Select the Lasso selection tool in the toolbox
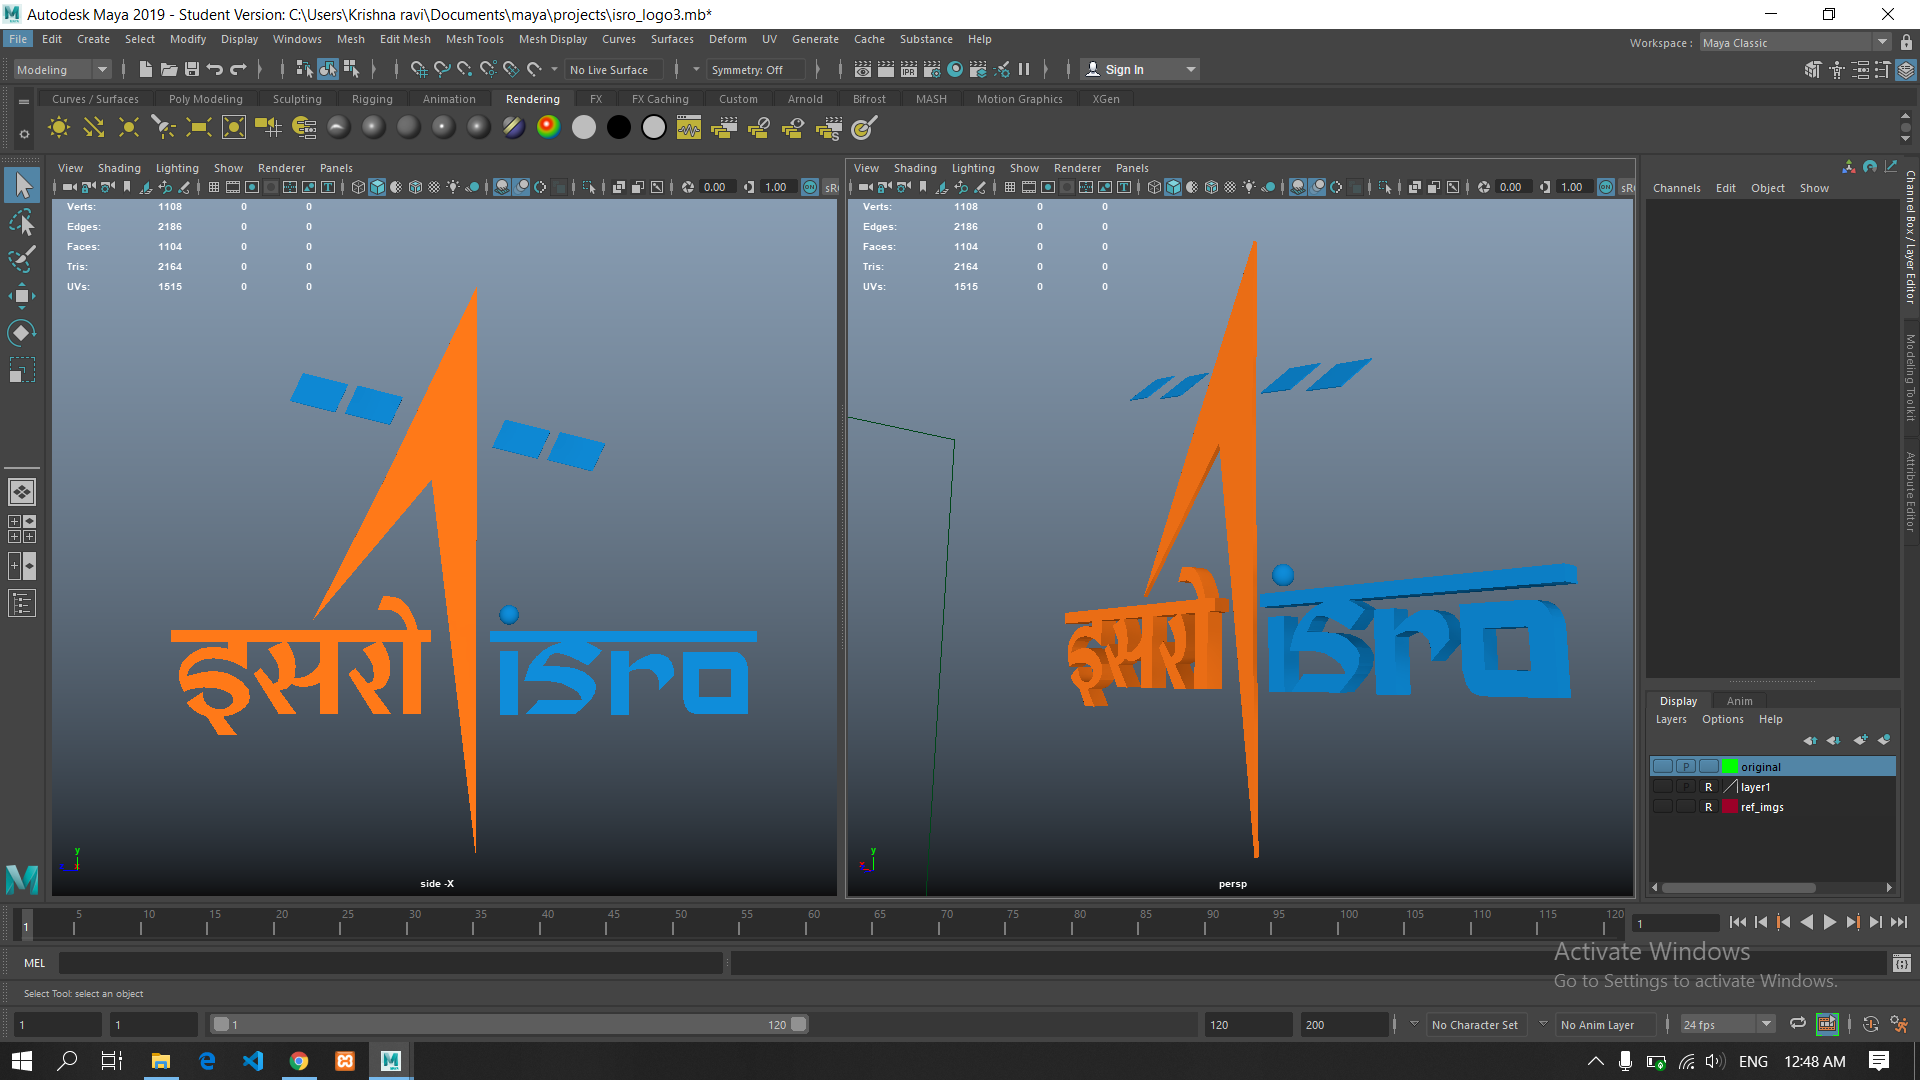The height and width of the screenshot is (1080, 1920). pos(22,222)
